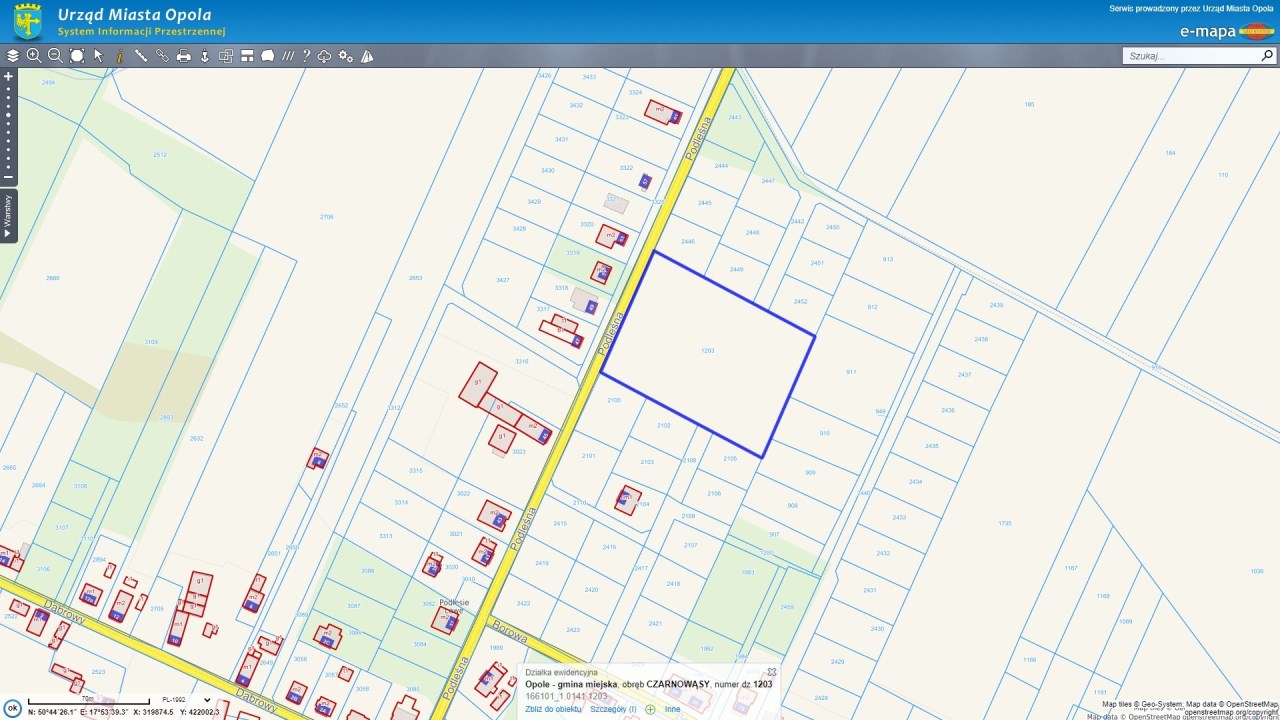Open the layers stack icon in toolbar
This screenshot has width=1280, height=720.
13,56
